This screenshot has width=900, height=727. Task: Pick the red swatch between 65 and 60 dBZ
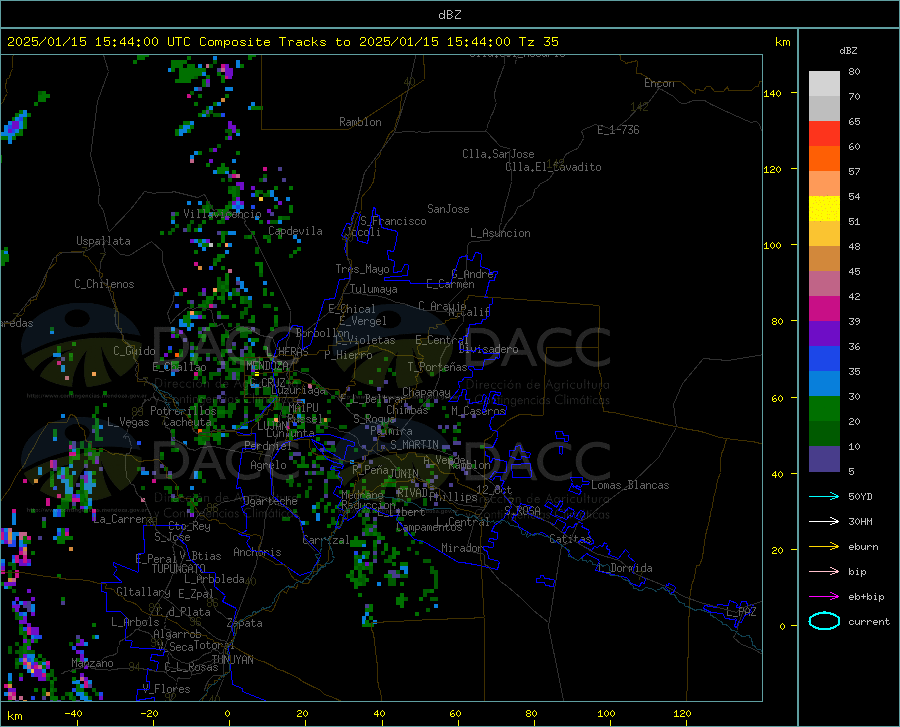[x=824, y=134]
